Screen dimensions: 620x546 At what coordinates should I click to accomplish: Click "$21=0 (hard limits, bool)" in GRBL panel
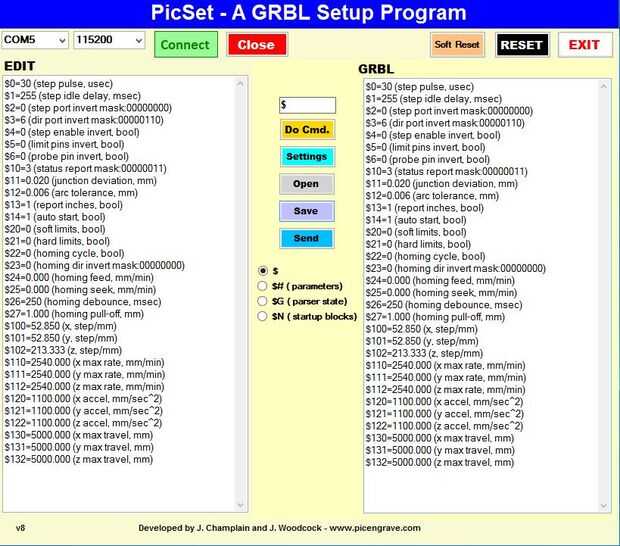[418, 244]
